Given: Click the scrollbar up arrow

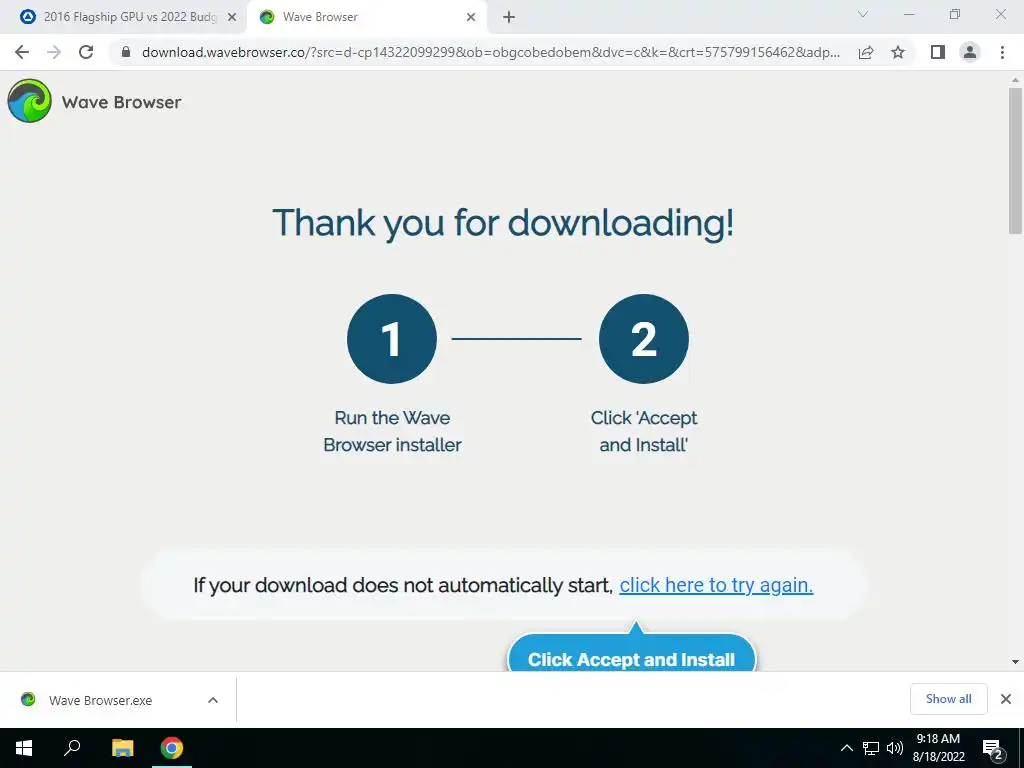Looking at the screenshot, I should coord(1015,80).
